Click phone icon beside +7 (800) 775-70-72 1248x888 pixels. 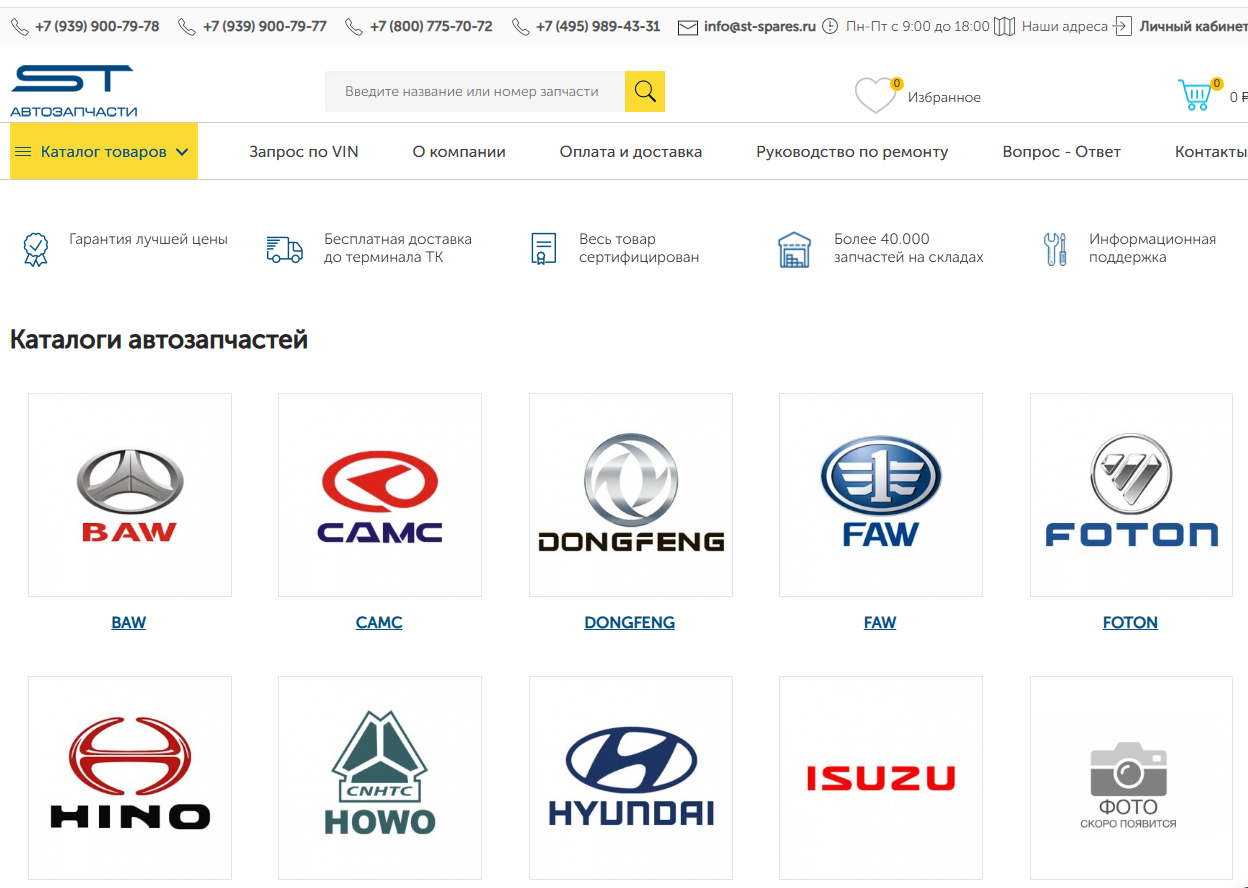354,27
